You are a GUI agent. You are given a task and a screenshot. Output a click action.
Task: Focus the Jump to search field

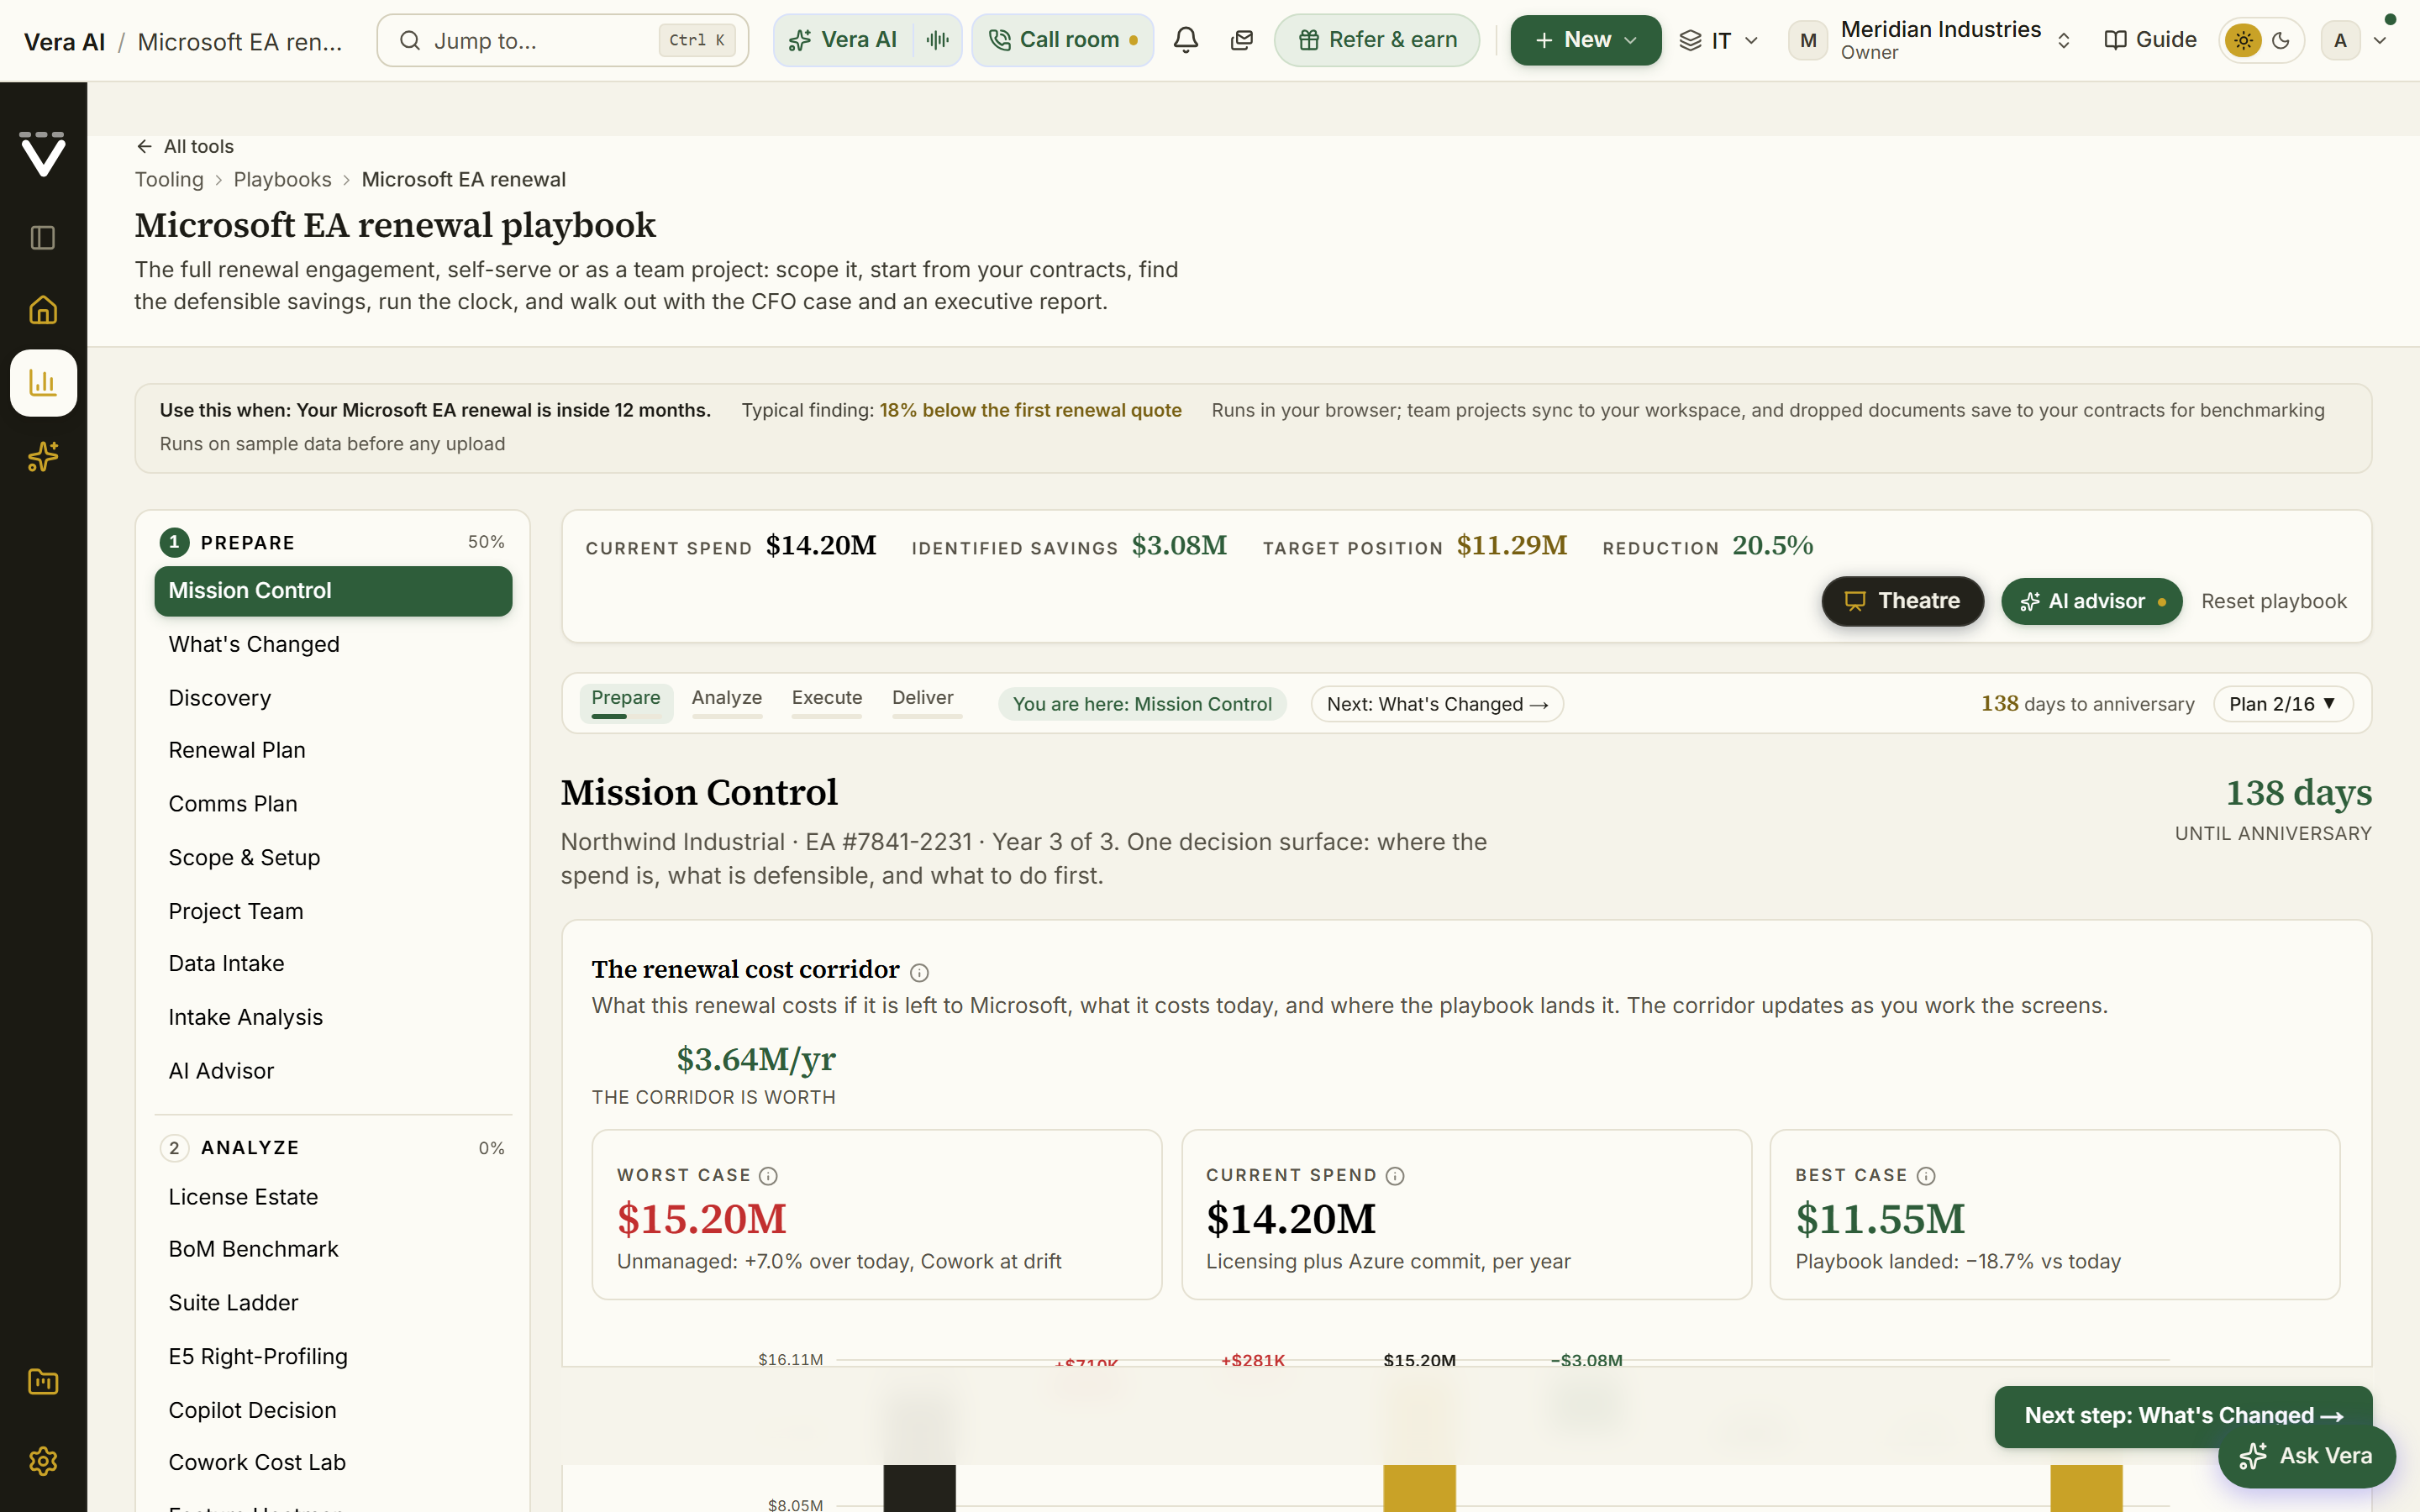coord(562,40)
